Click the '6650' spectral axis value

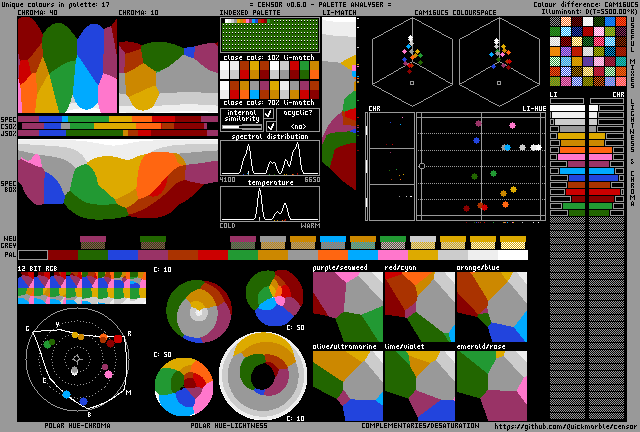click(312, 180)
